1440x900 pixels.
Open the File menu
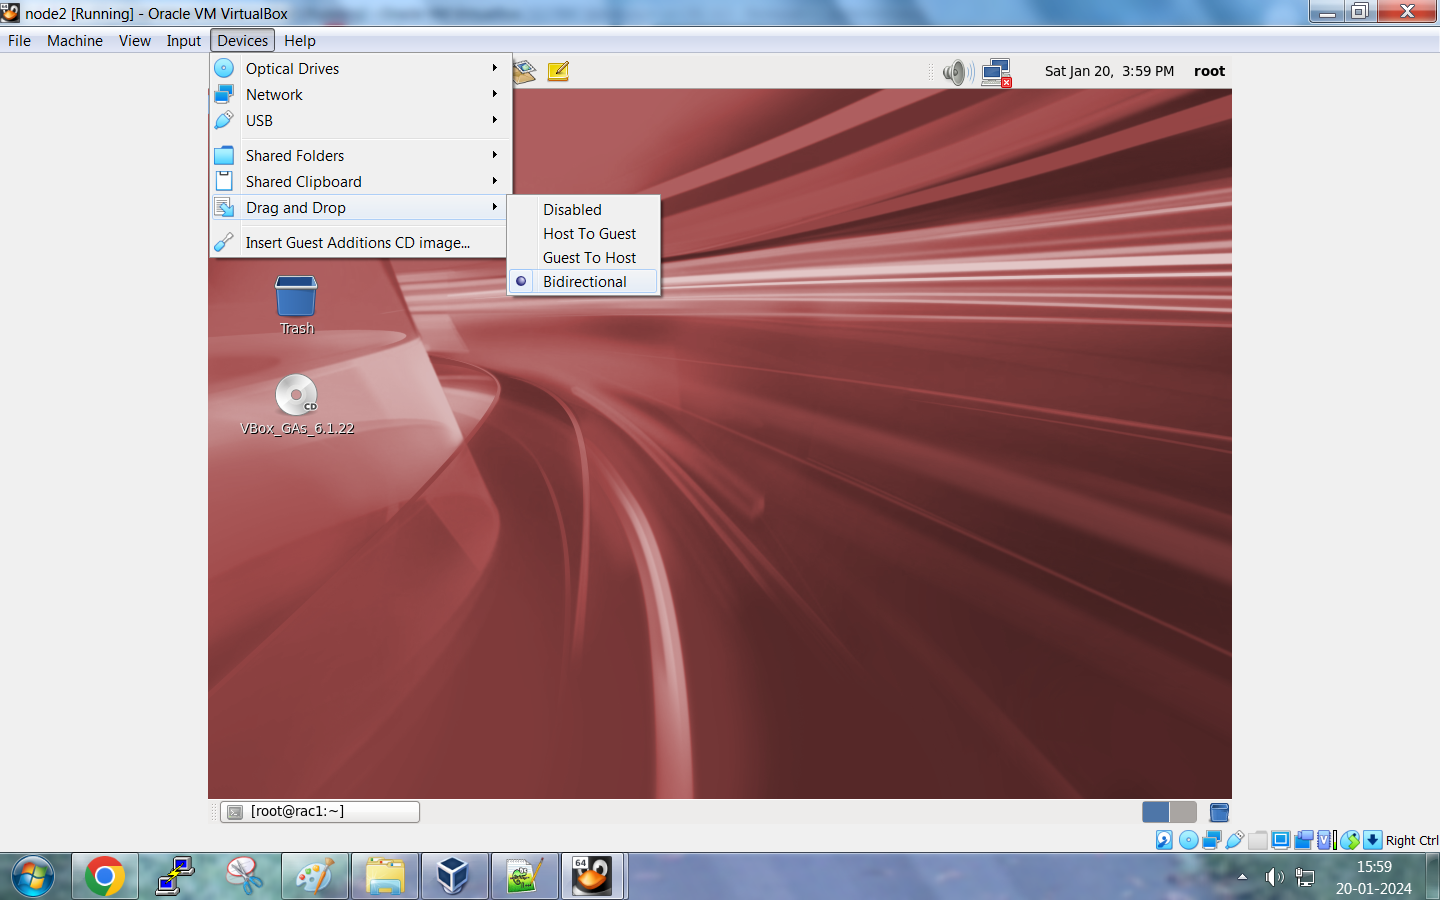click(19, 41)
